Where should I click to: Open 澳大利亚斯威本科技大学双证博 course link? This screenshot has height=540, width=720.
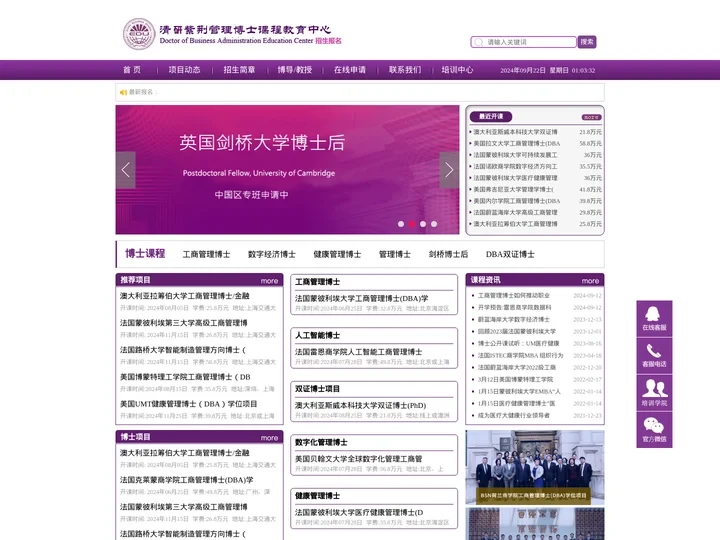coord(515,132)
